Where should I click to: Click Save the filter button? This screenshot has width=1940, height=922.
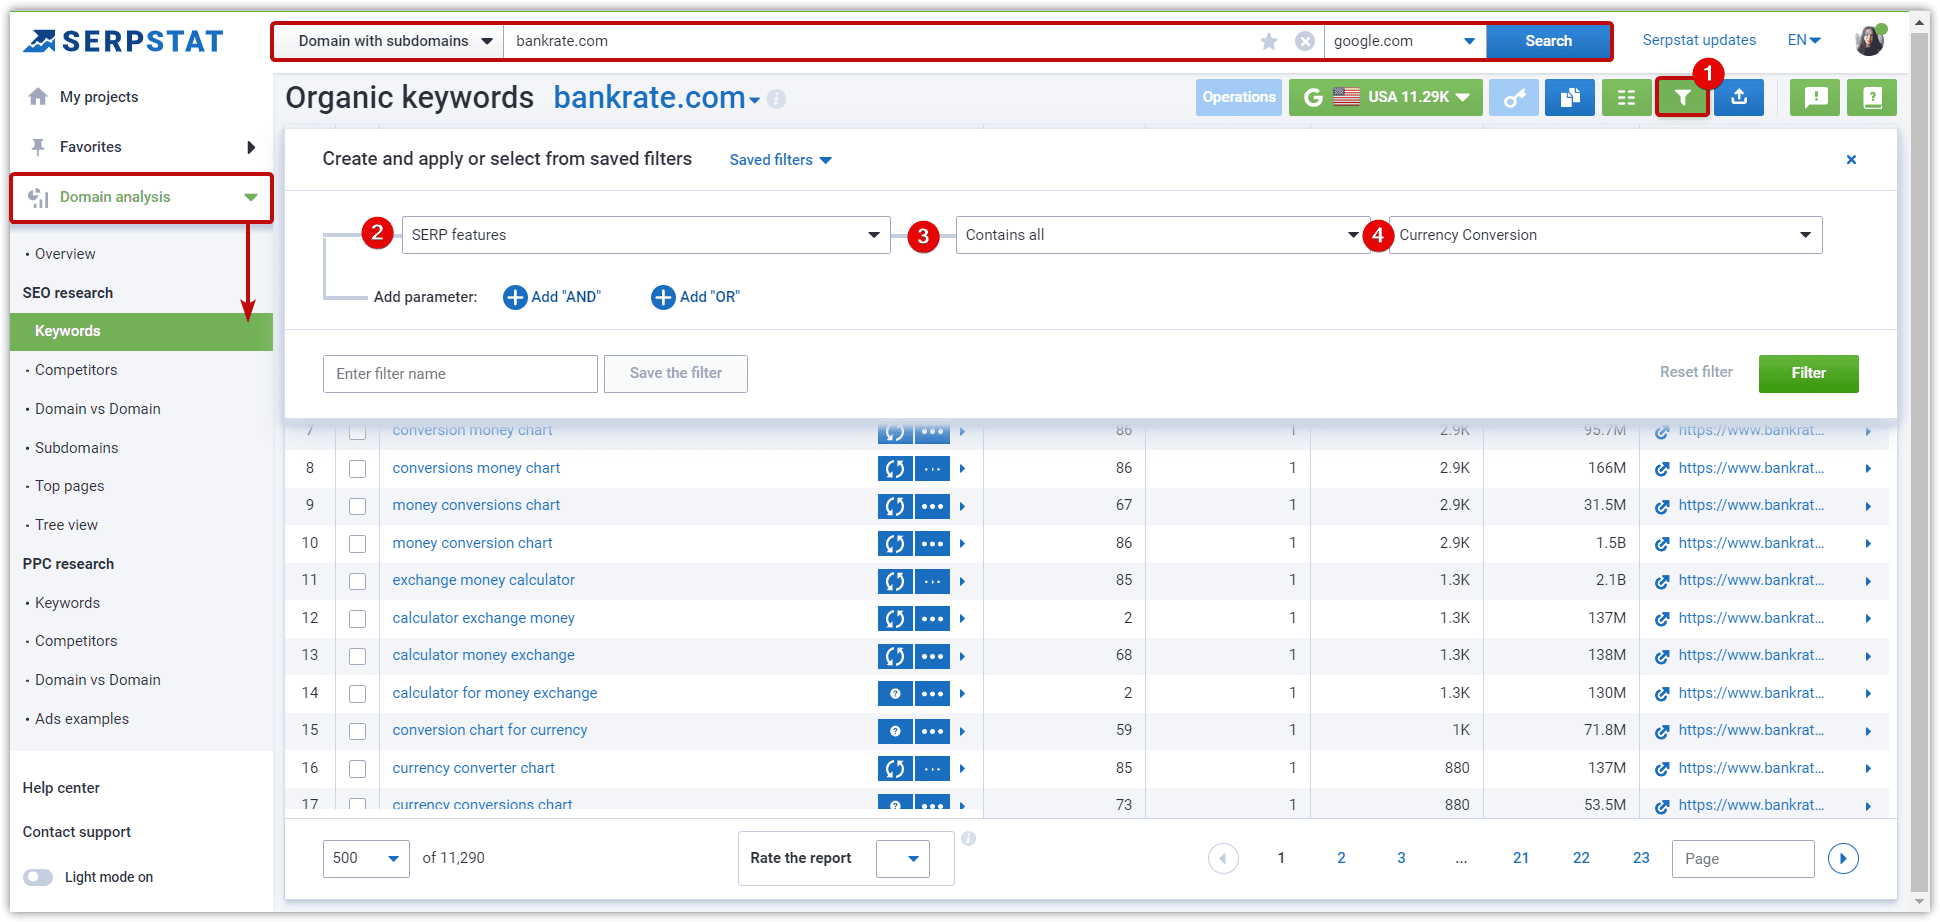coord(676,373)
